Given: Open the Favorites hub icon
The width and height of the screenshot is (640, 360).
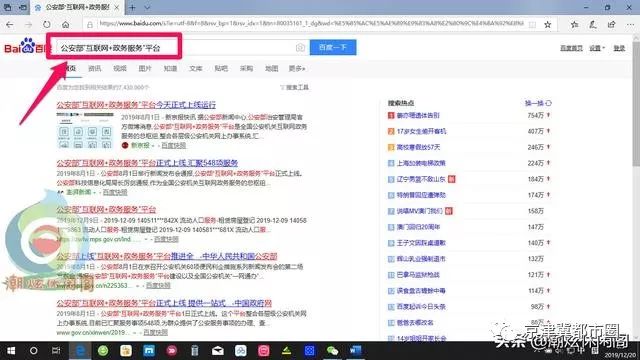Looking at the screenshot, I should click(x=575, y=24).
